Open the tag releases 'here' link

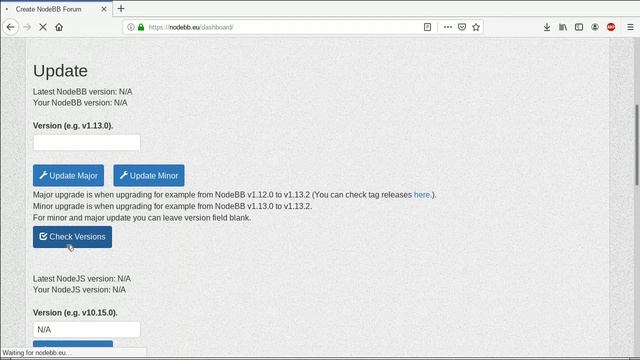[422, 195]
